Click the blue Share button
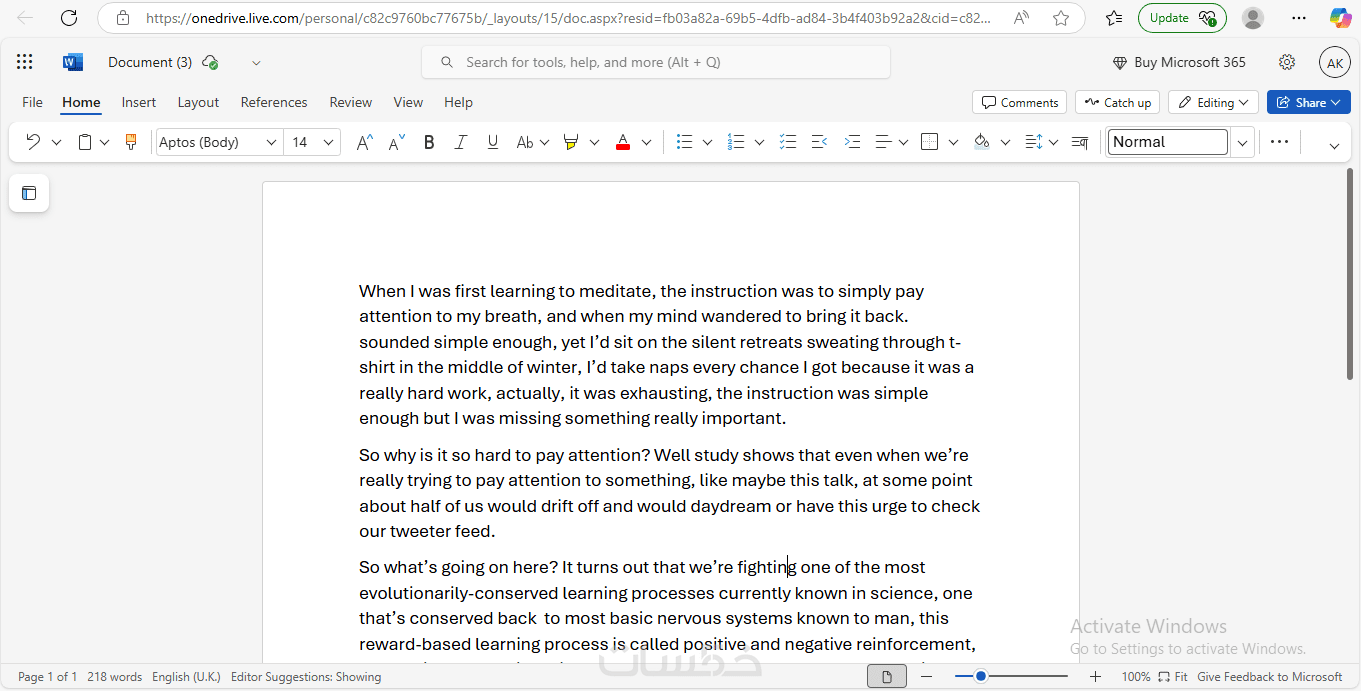This screenshot has width=1361, height=691. click(1308, 102)
